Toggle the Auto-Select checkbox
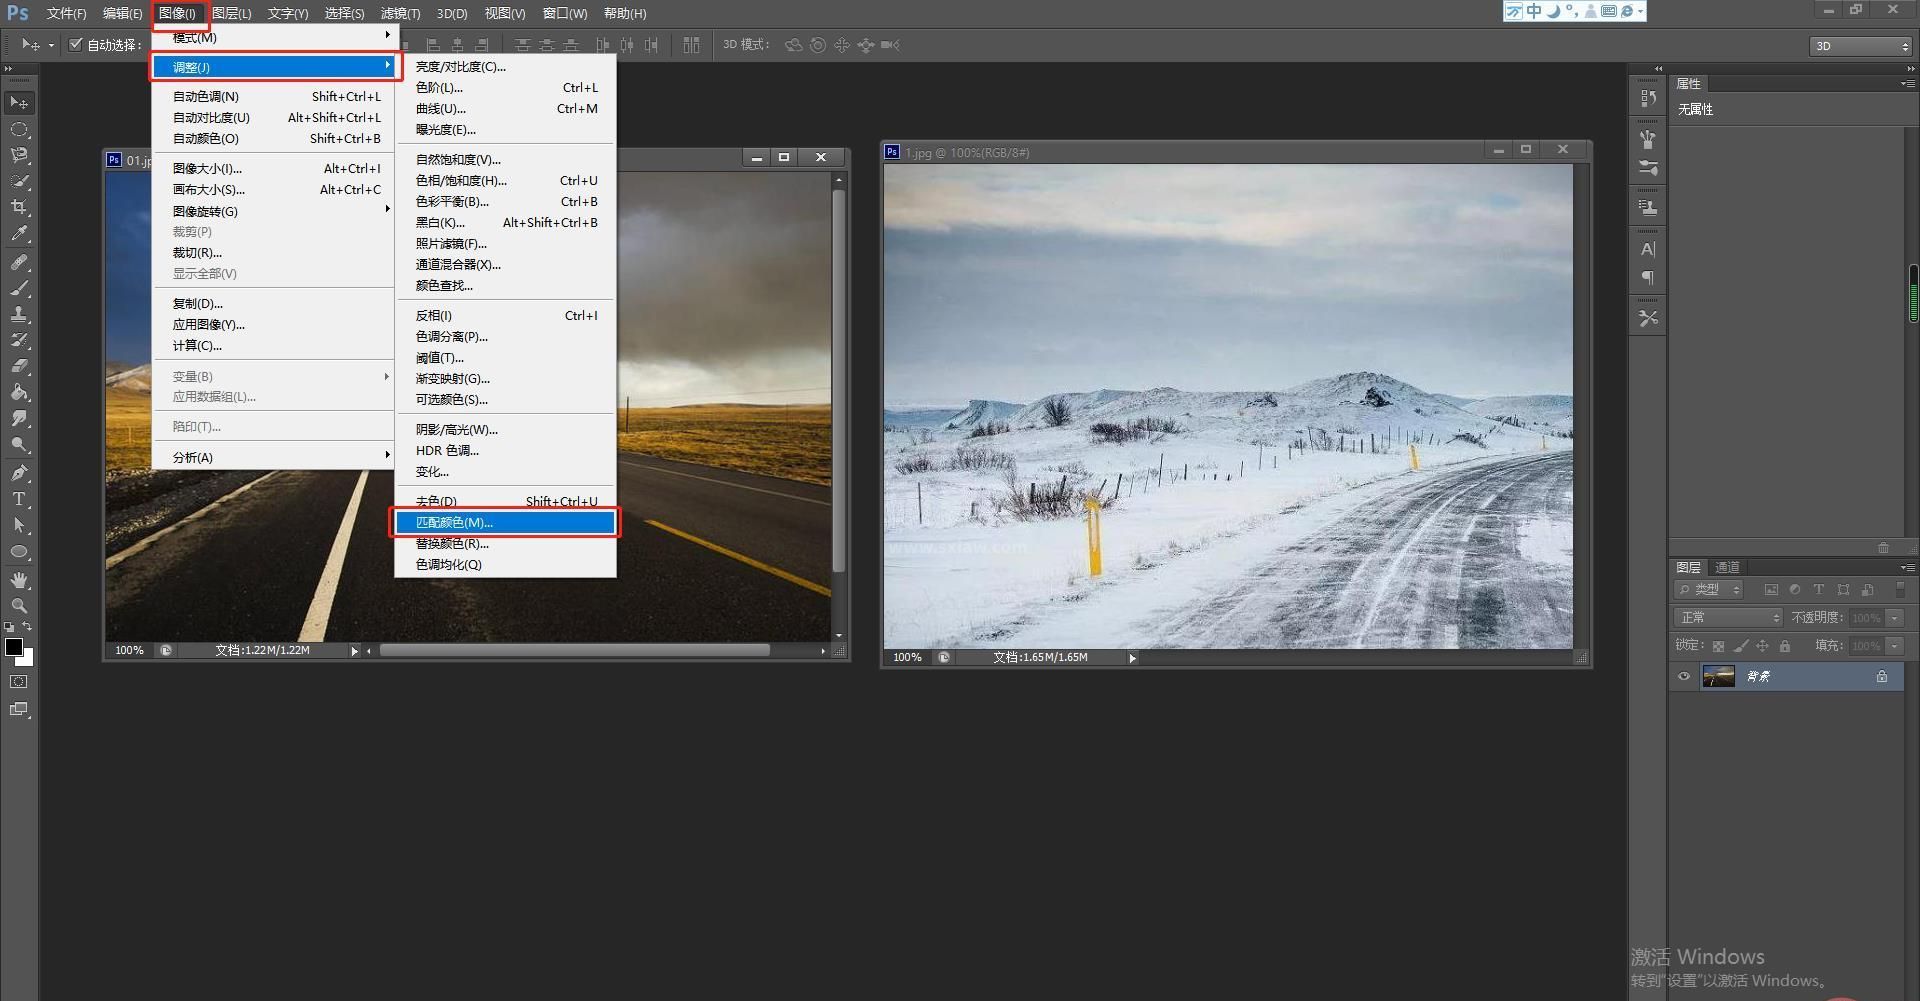Image resolution: width=1920 pixels, height=1001 pixels. coord(76,44)
